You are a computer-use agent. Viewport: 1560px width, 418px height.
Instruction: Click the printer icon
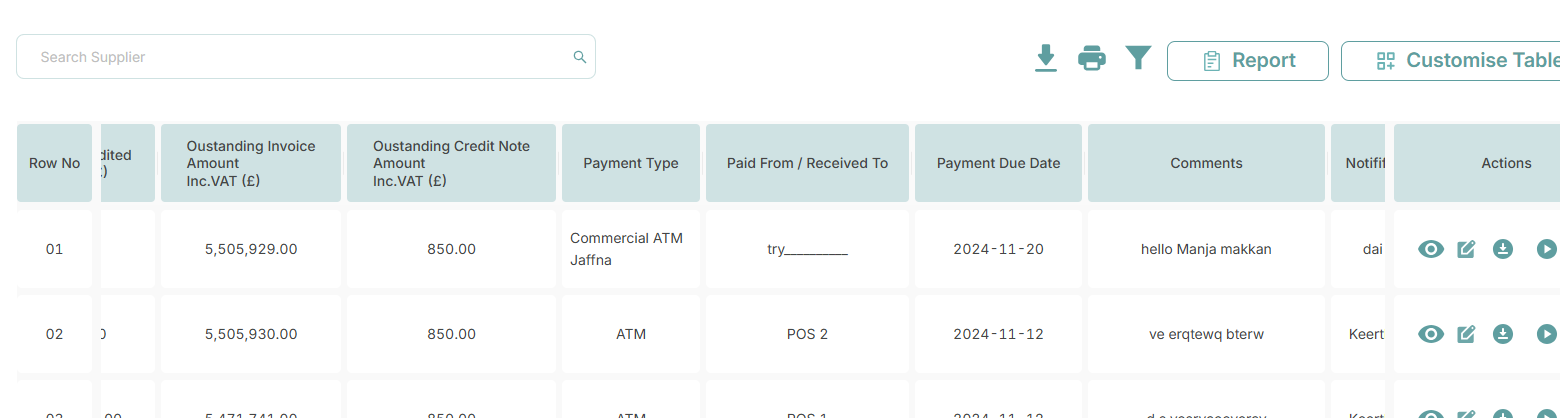pyautogui.click(x=1092, y=58)
